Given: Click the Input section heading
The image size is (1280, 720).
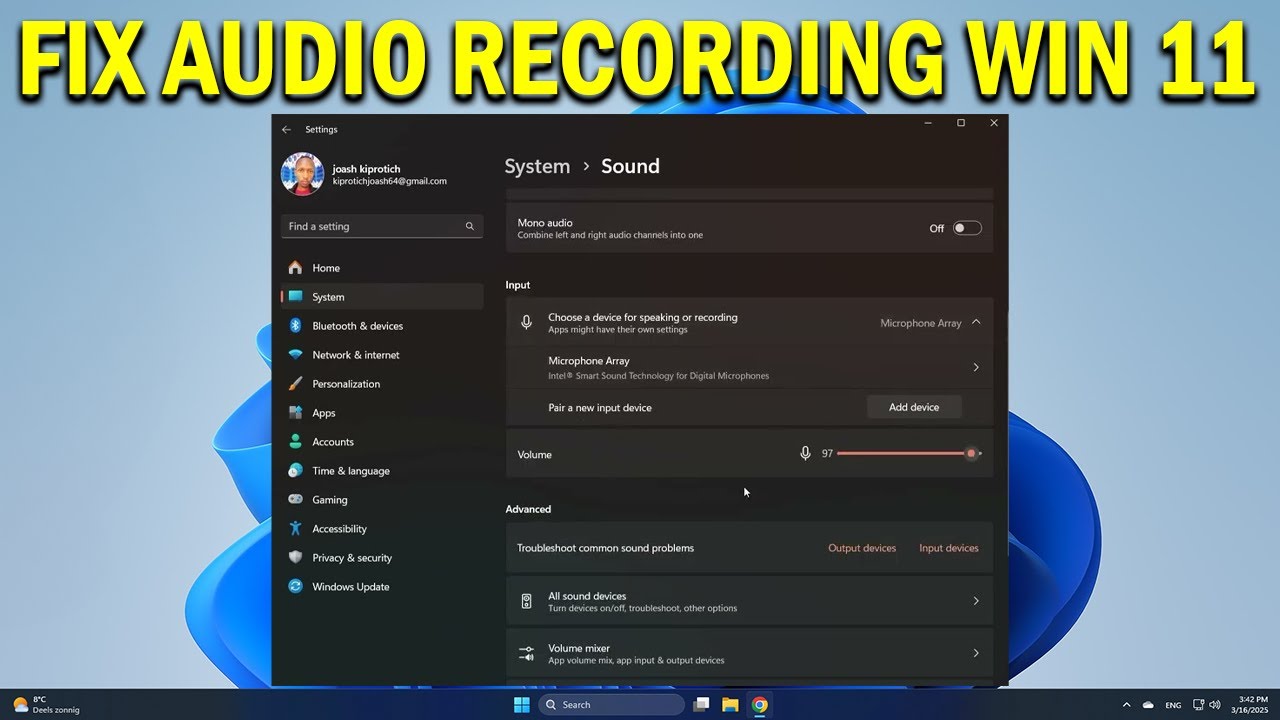Looking at the screenshot, I should 518,285.
